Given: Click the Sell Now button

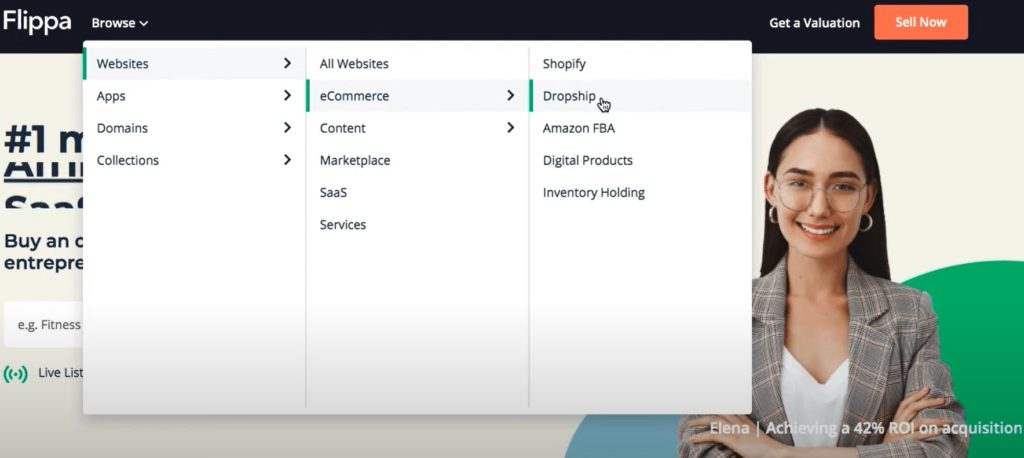Looking at the screenshot, I should 921,22.
